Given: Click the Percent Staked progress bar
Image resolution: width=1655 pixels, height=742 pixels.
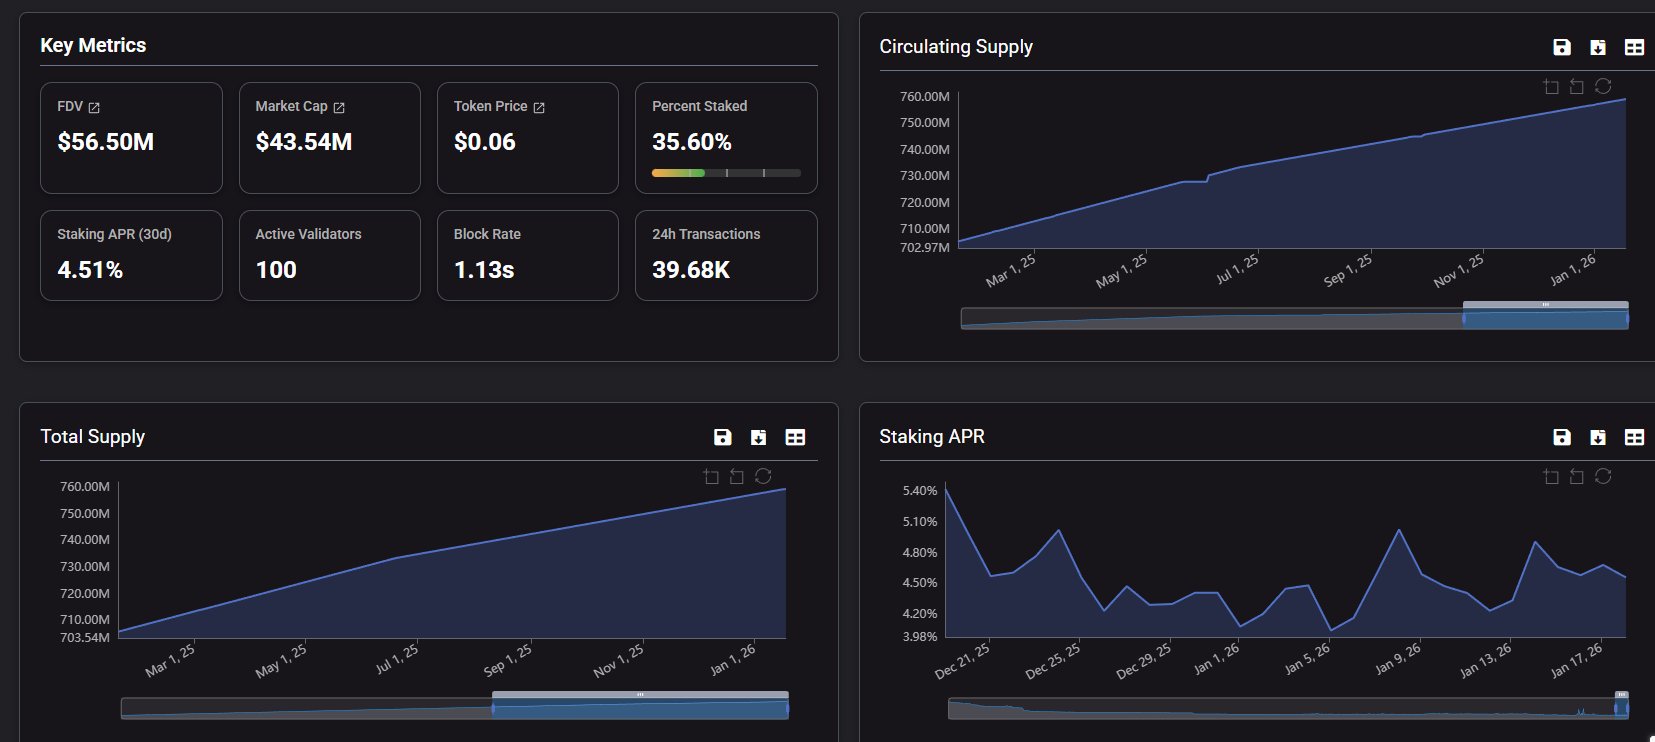Looking at the screenshot, I should pyautogui.click(x=726, y=173).
